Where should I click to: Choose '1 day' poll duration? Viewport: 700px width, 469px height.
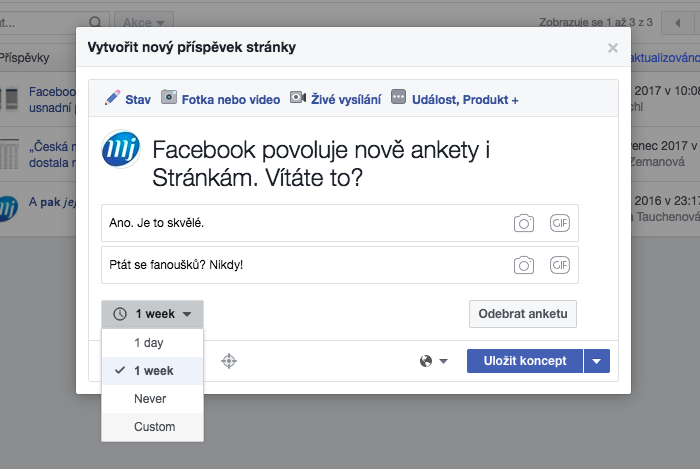tap(153, 343)
